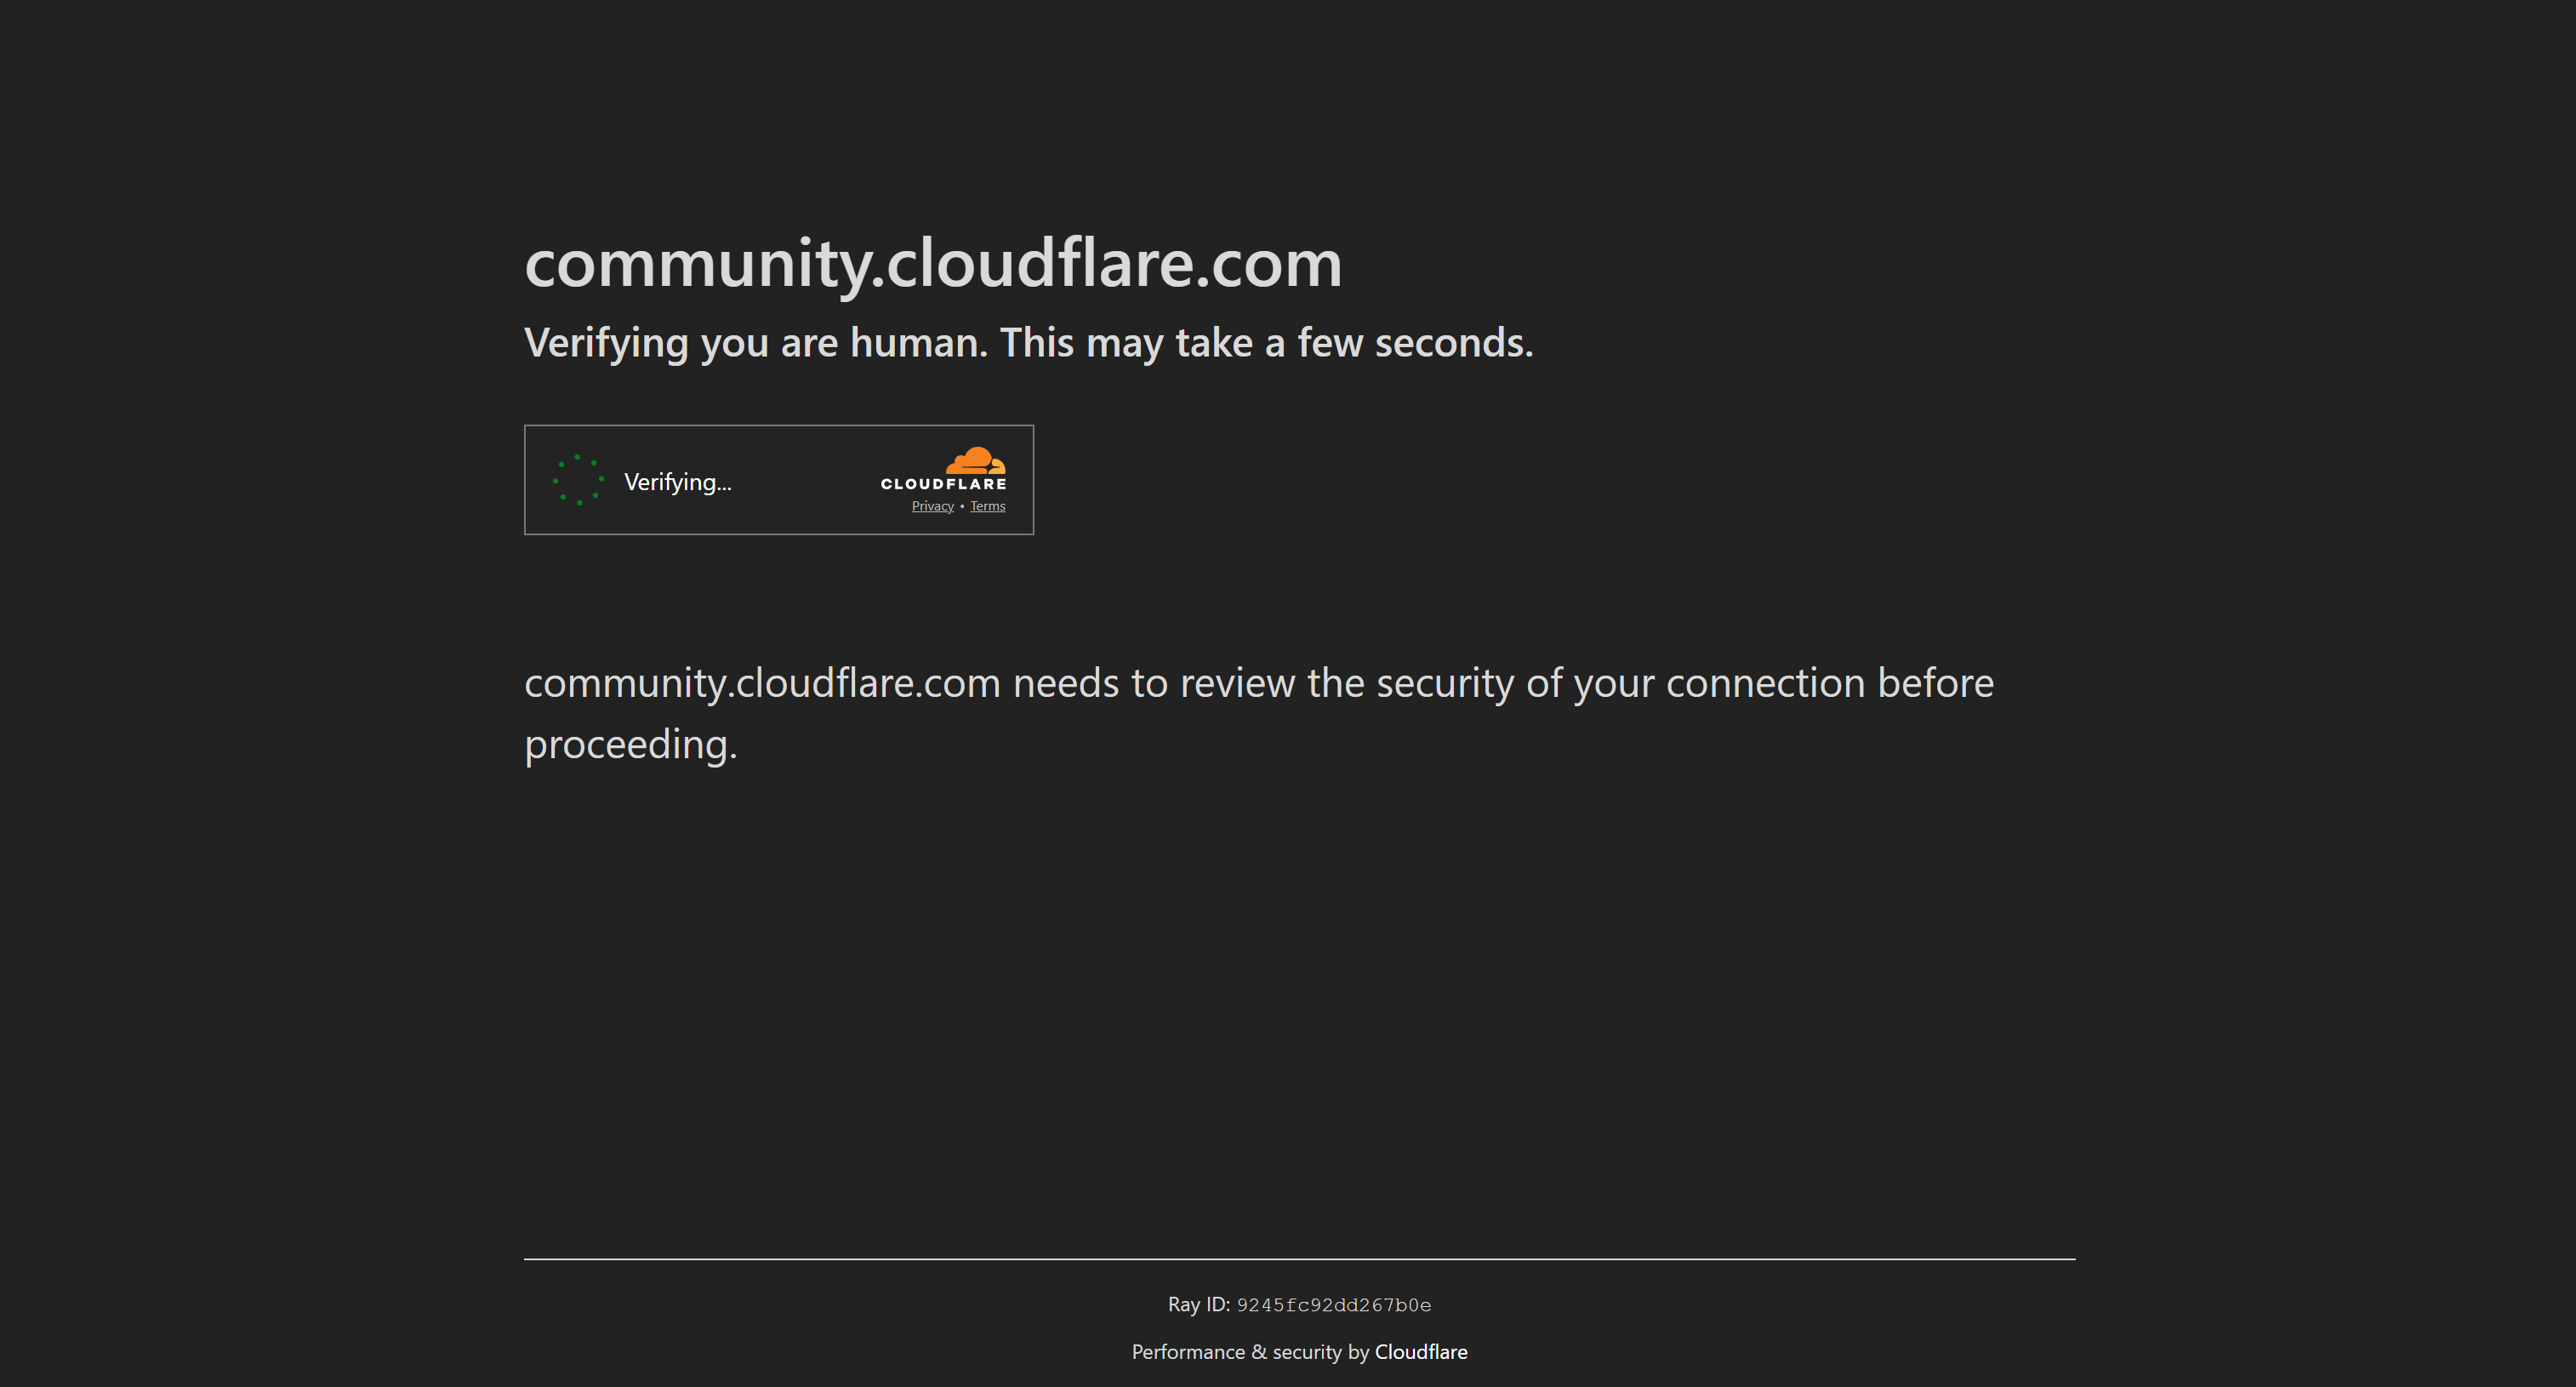Select the community.cloudflare.com heading
This screenshot has width=2576, height=1387.
click(933, 264)
